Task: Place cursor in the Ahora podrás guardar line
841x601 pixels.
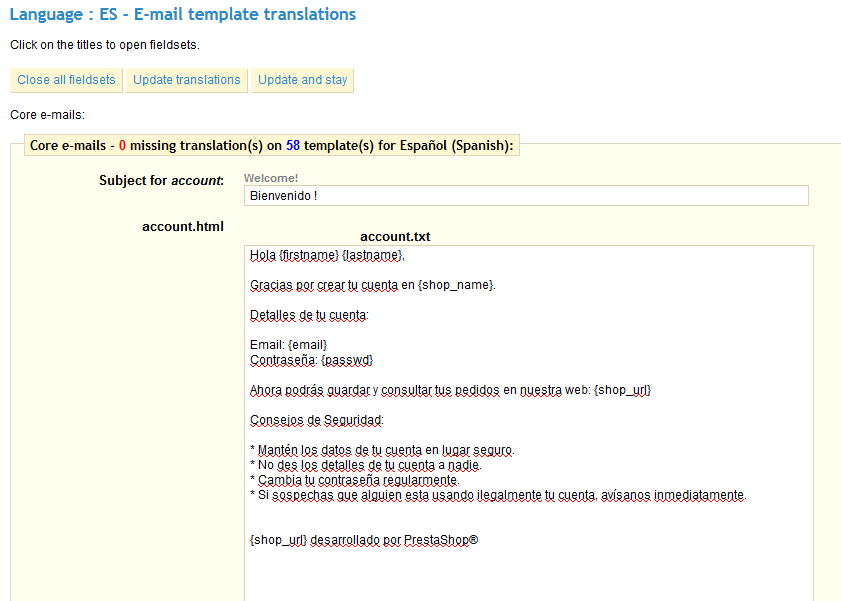Action: pyautogui.click(x=450, y=390)
